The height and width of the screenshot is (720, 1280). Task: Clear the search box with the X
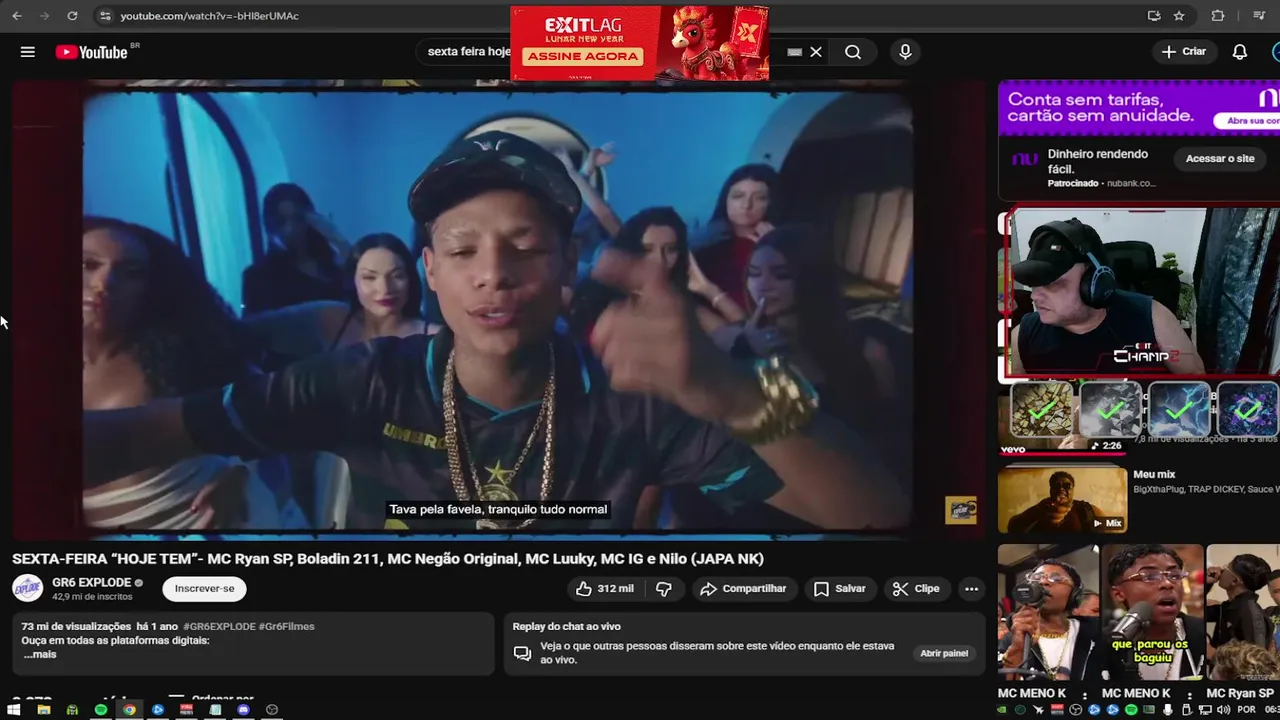pyautogui.click(x=816, y=52)
